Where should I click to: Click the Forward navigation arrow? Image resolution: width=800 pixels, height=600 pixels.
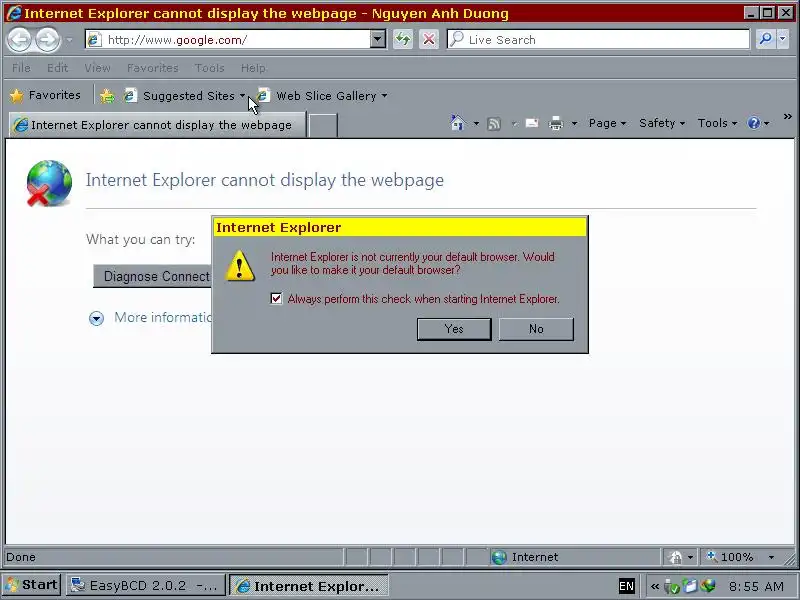click(48, 40)
